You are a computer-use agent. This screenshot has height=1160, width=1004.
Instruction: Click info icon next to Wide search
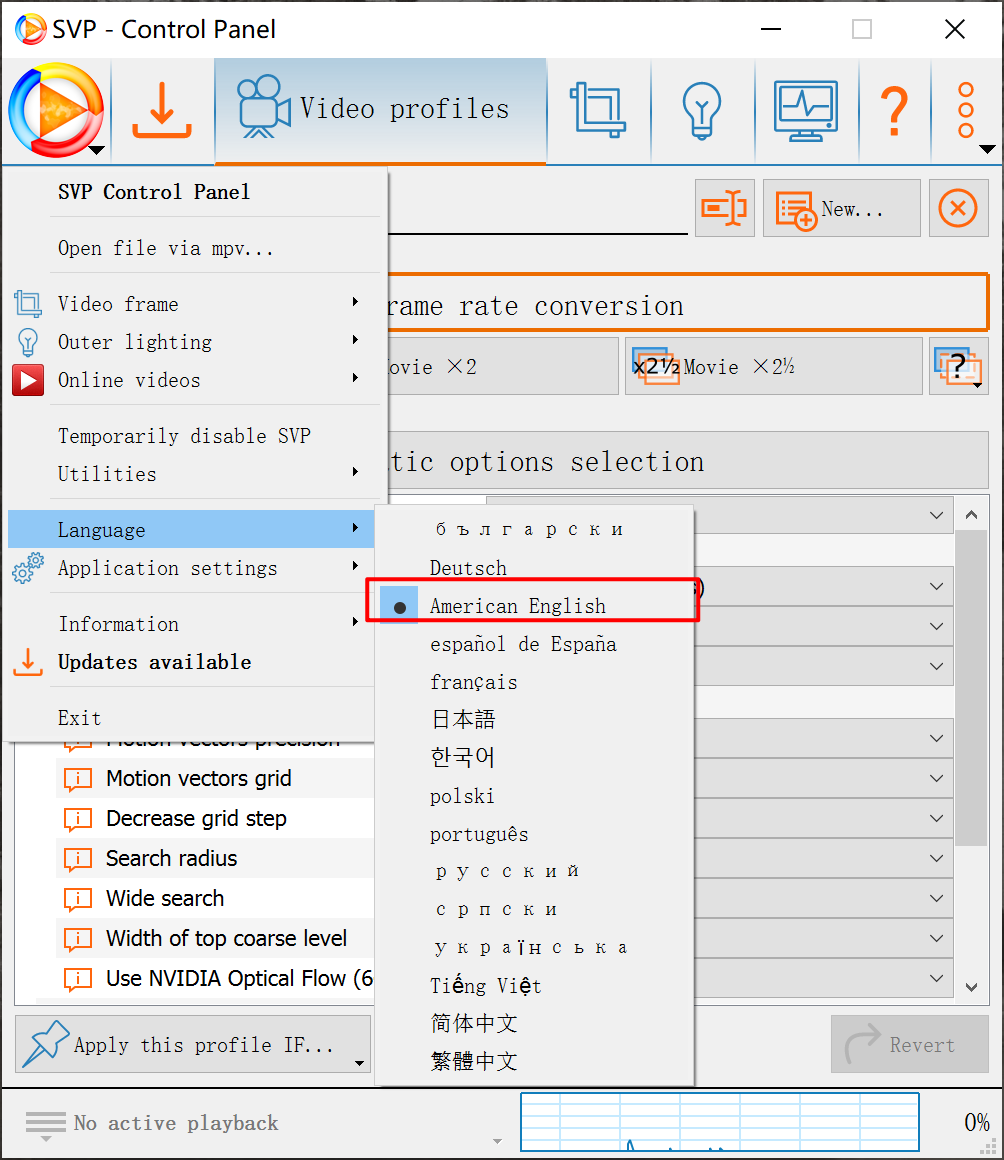click(78, 899)
